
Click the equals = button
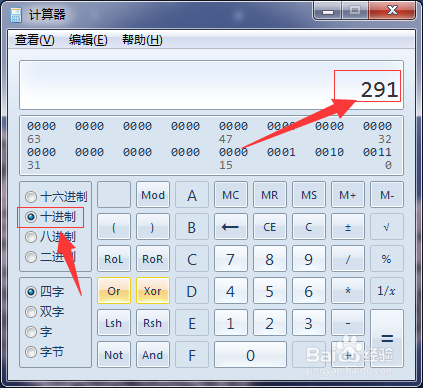click(387, 339)
